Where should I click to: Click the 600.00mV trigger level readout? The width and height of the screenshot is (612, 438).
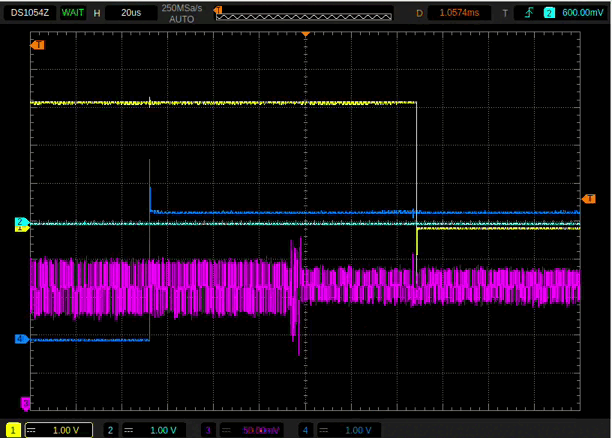pyautogui.click(x=581, y=13)
